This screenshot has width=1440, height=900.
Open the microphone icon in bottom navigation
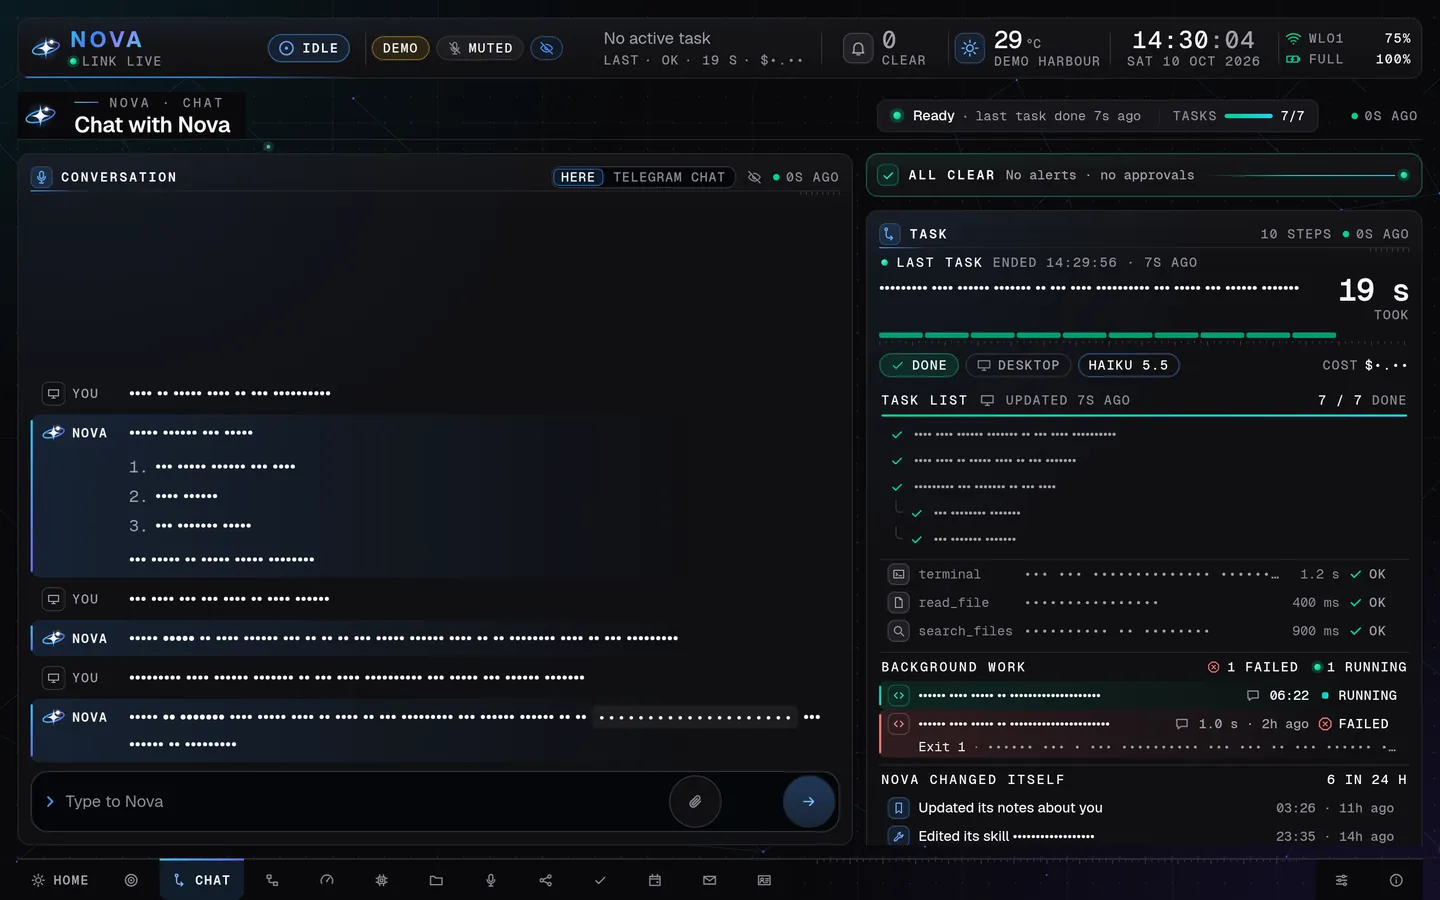(491, 880)
